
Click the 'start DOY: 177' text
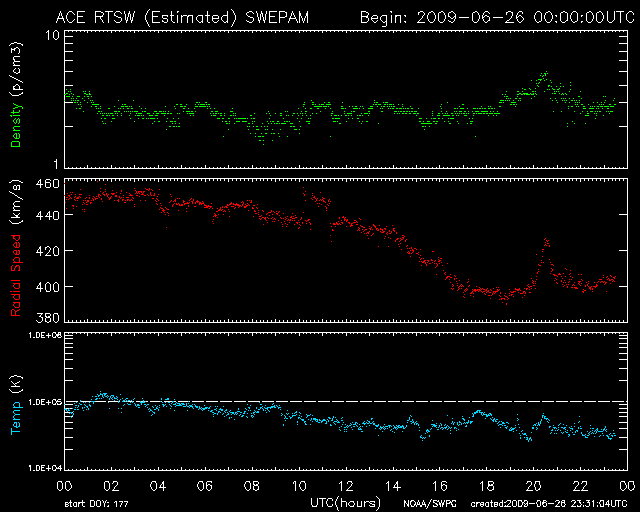pos(96,504)
